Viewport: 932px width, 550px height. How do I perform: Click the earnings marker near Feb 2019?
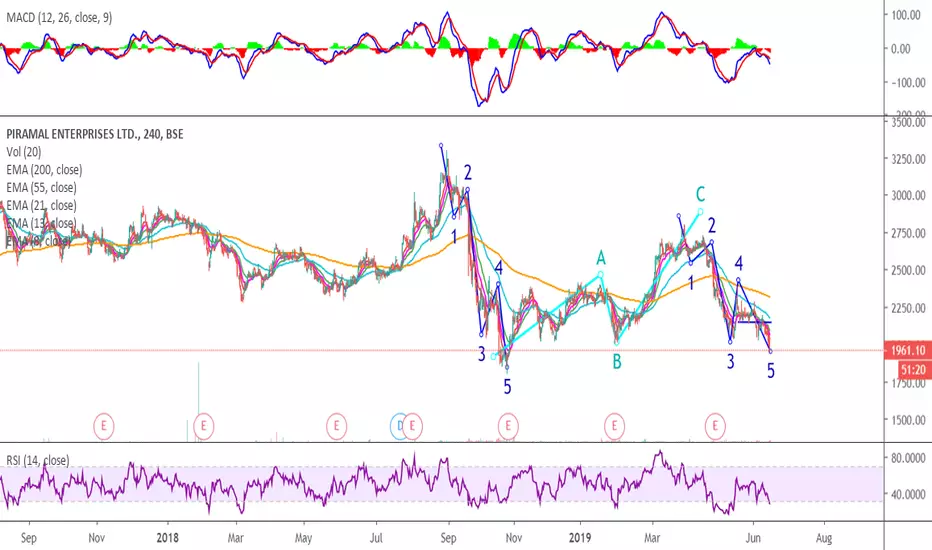[x=614, y=426]
